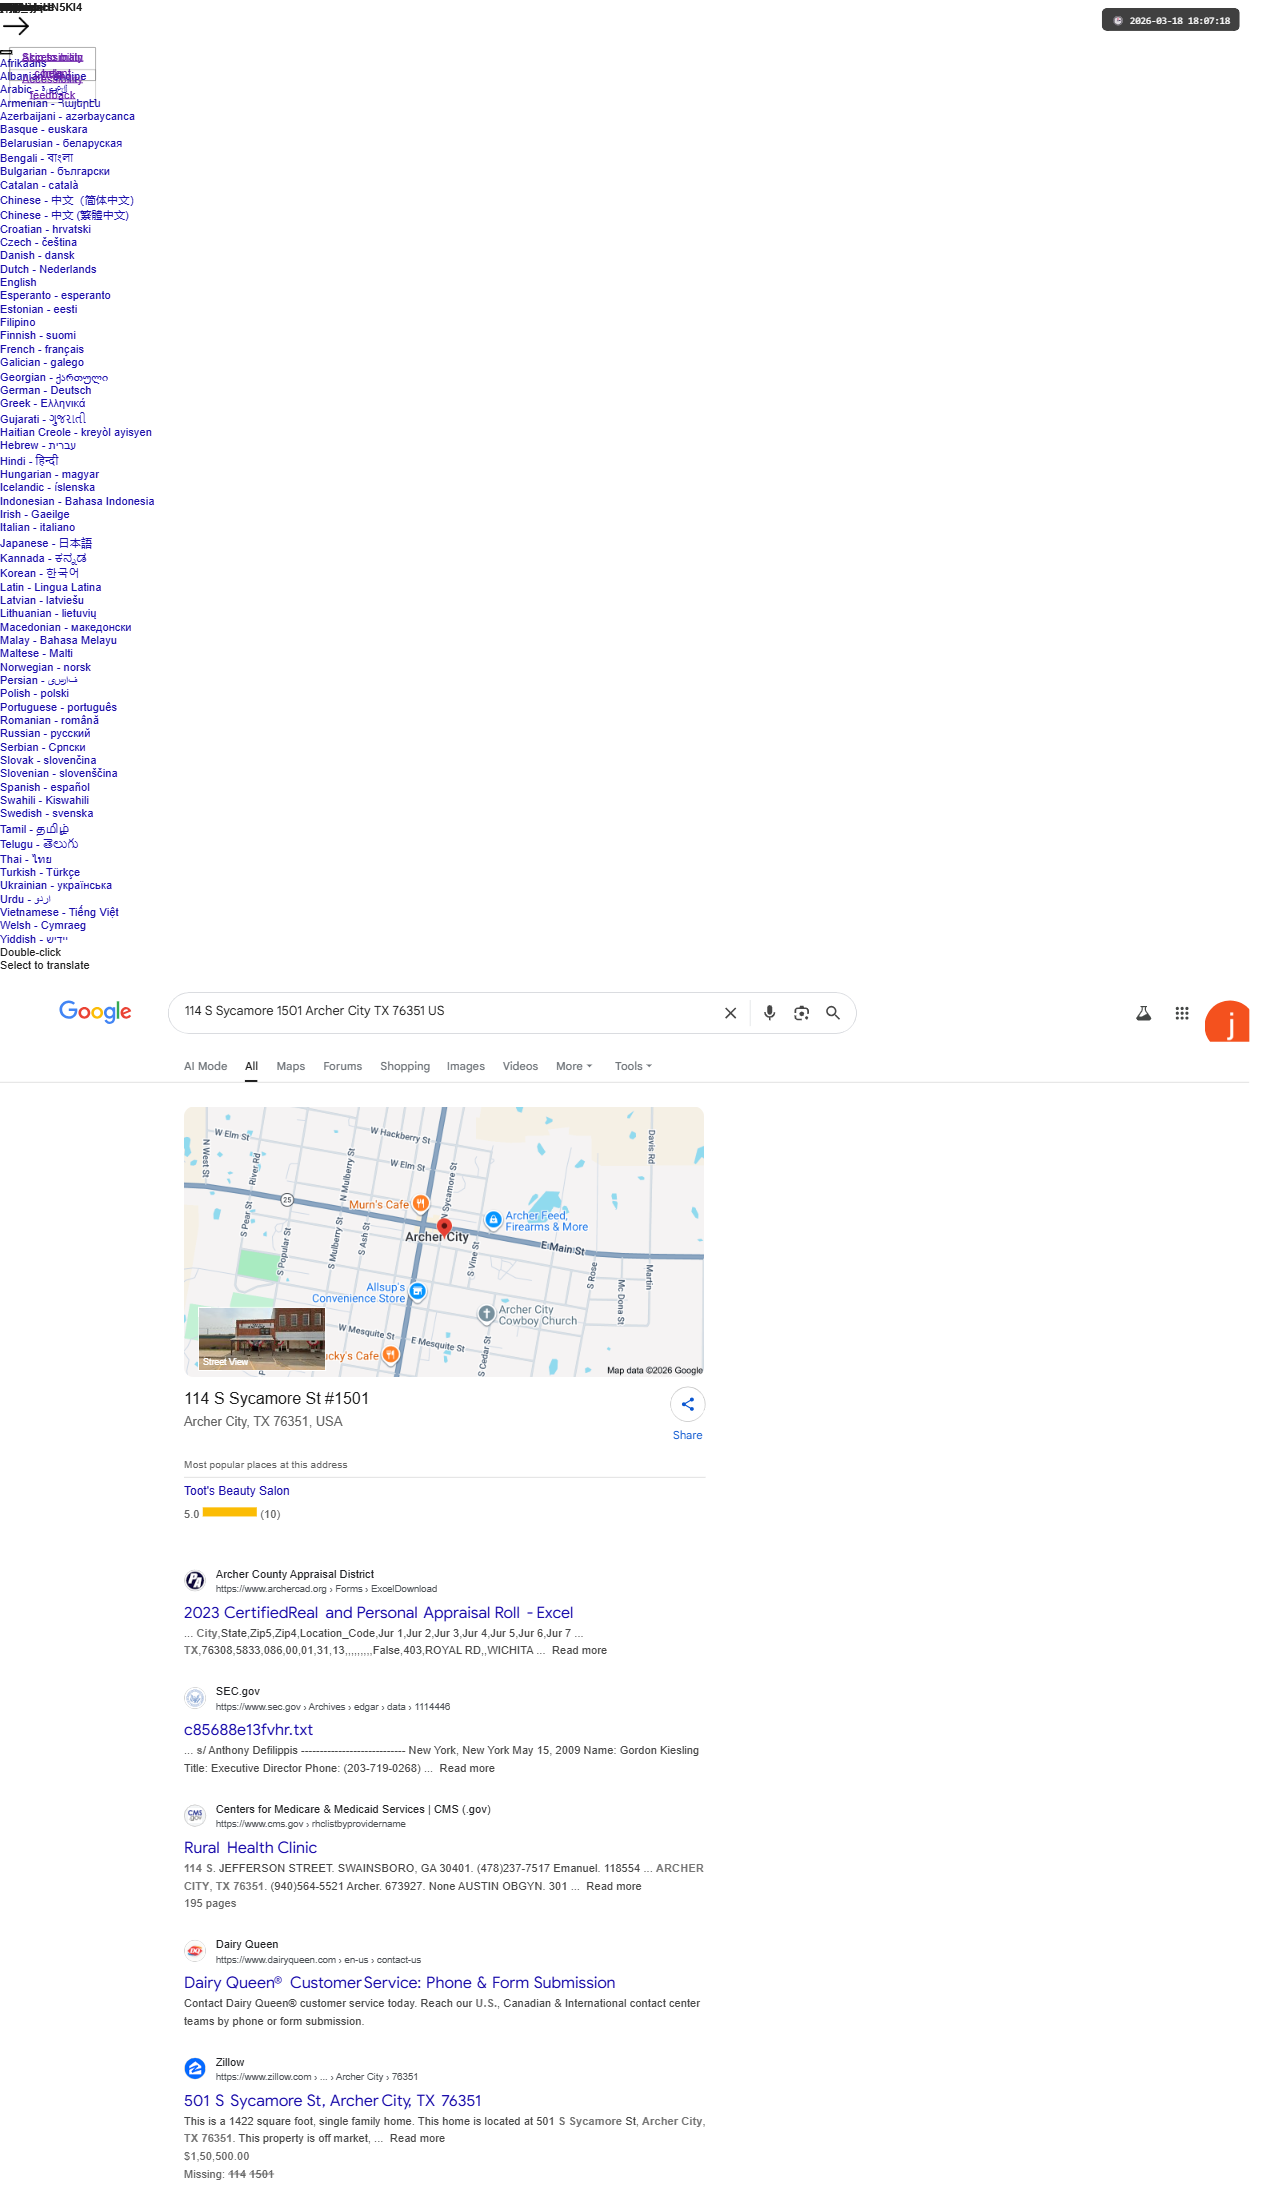Click the Zillow favicon in results
The width and height of the screenshot is (1264, 2195).
pos(195,2068)
